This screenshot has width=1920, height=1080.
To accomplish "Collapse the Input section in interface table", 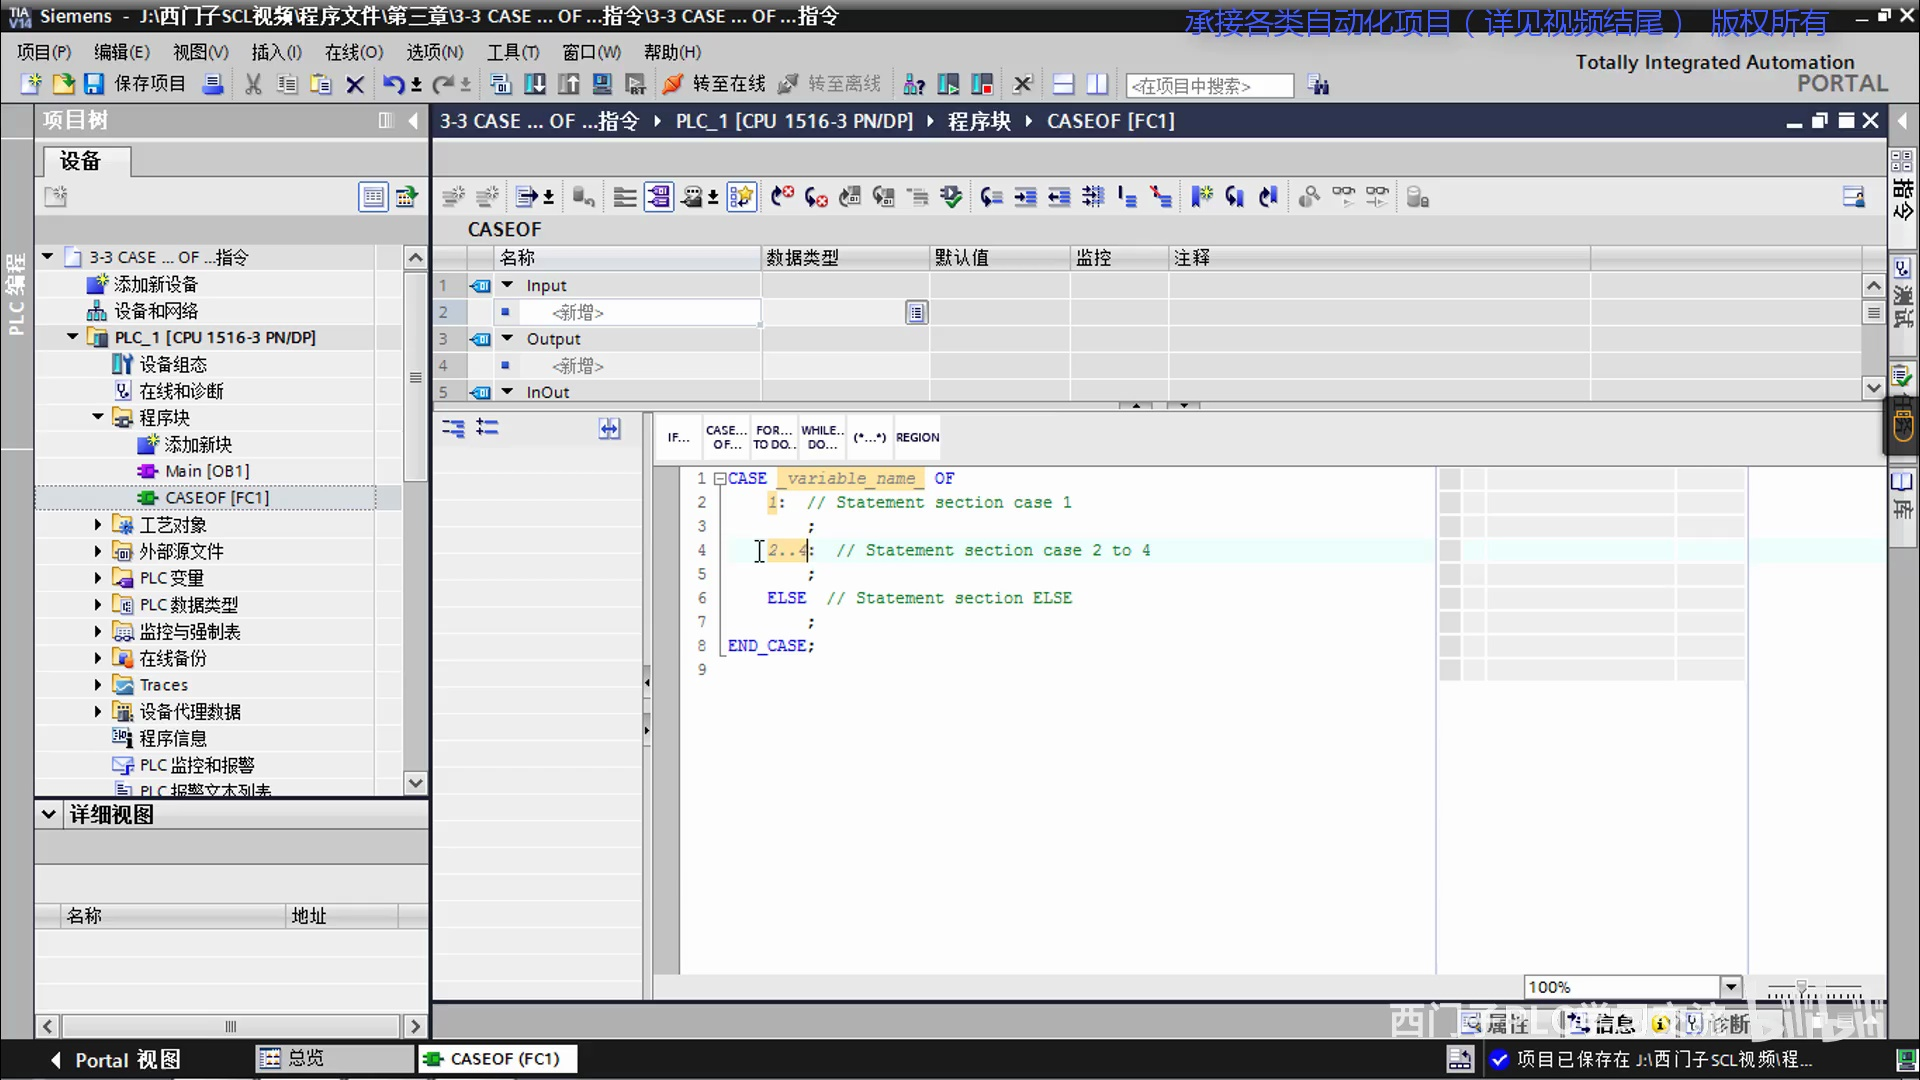I will click(507, 285).
